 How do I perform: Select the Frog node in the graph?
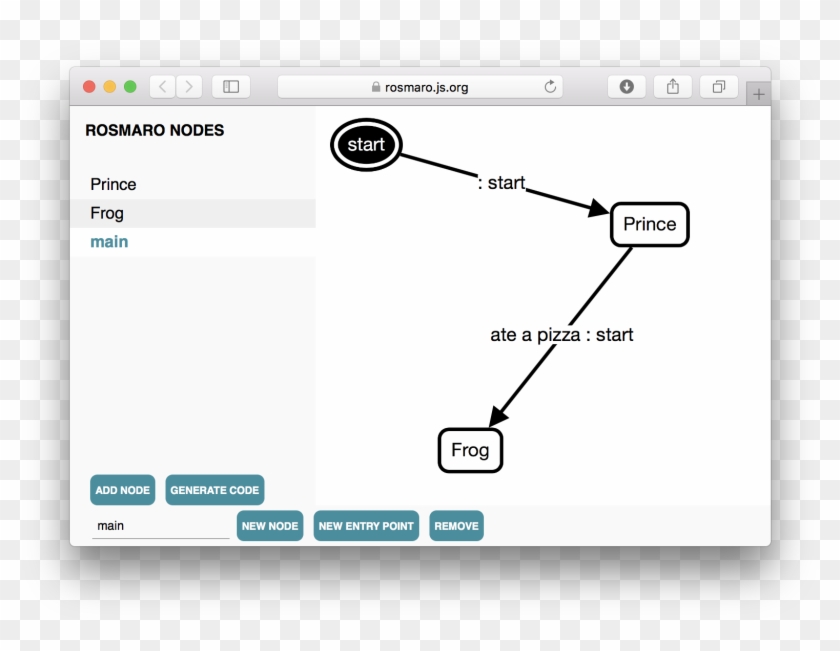click(x=470, y=450)
